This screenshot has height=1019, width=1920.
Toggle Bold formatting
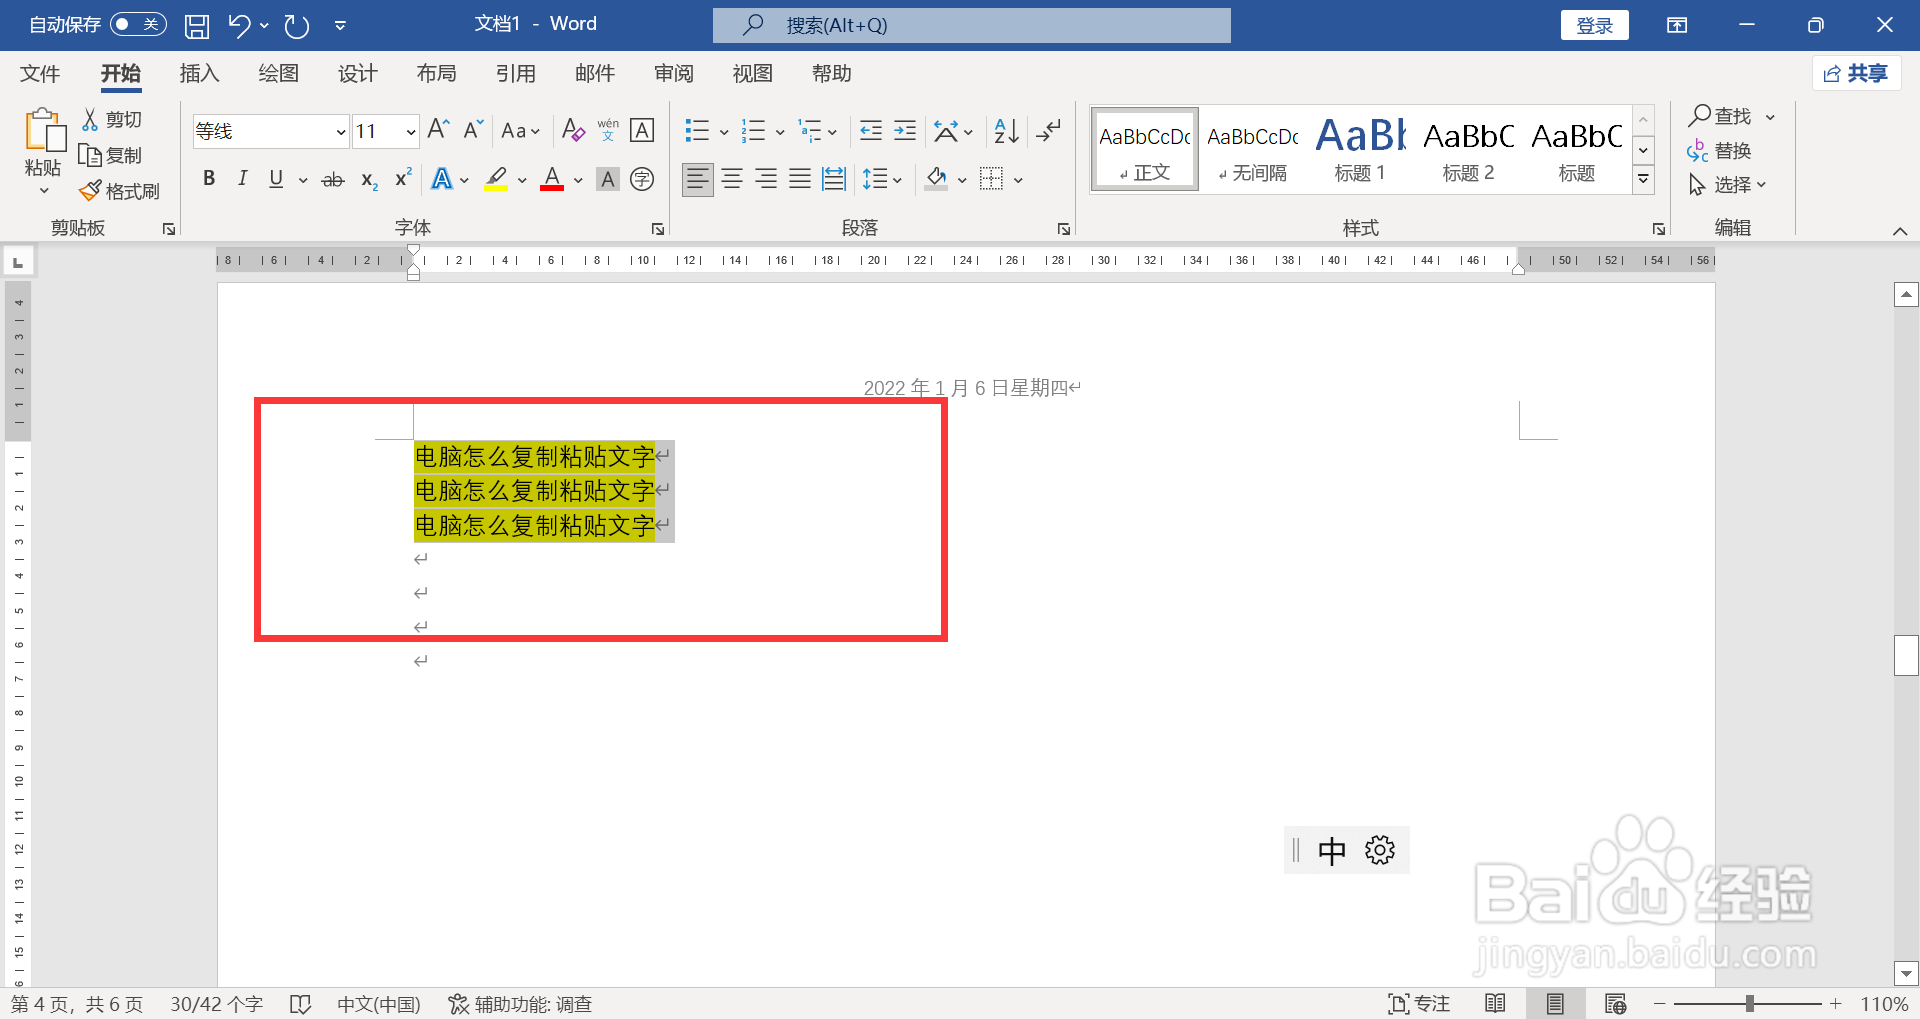click(209, 179)
